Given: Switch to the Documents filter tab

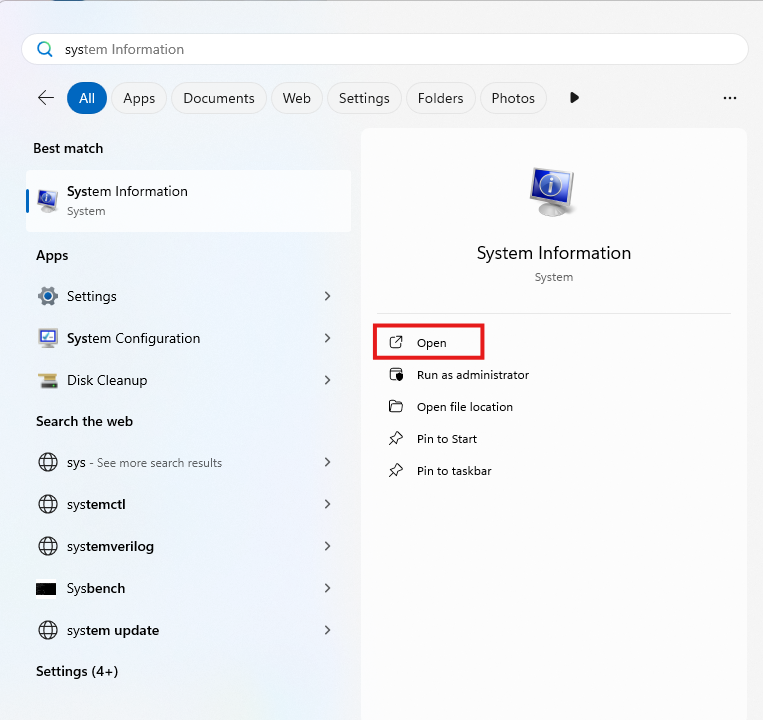Looking at the screenshot, I should click(x=219, y=98).
